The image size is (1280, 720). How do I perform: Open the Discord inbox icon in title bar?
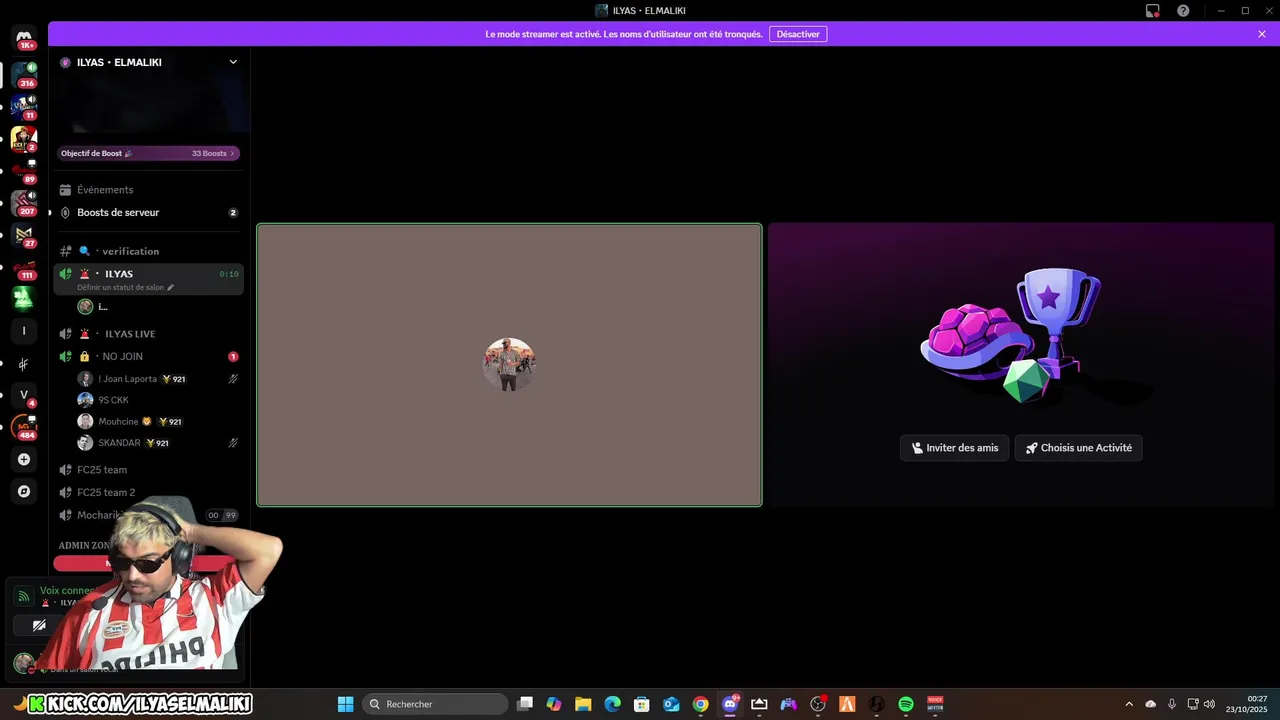tap(1152, 10)
